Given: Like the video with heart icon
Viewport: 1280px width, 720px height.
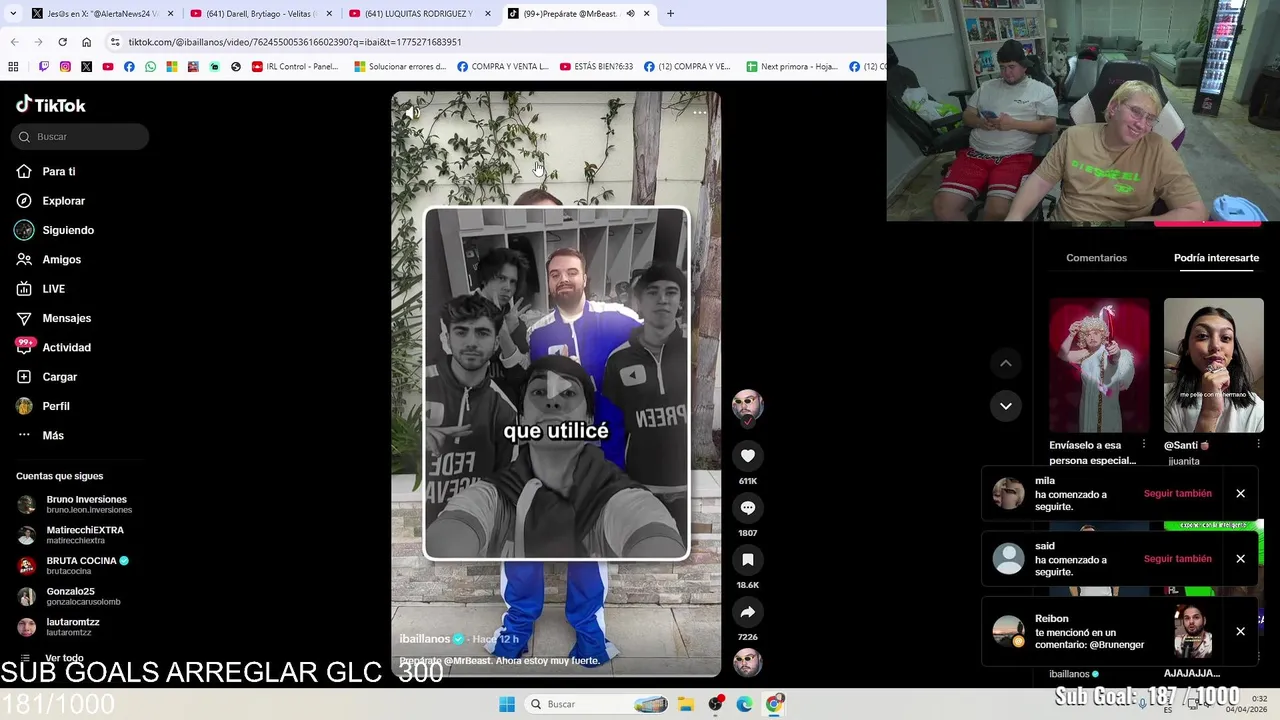Looking at the screenshot, I should [x=747, y=456].
